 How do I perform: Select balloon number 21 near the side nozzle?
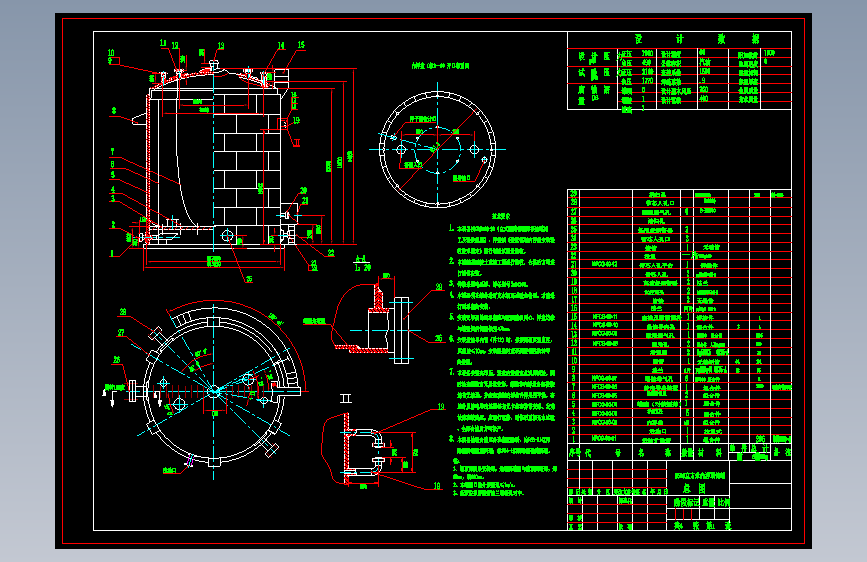coord(305,201)
